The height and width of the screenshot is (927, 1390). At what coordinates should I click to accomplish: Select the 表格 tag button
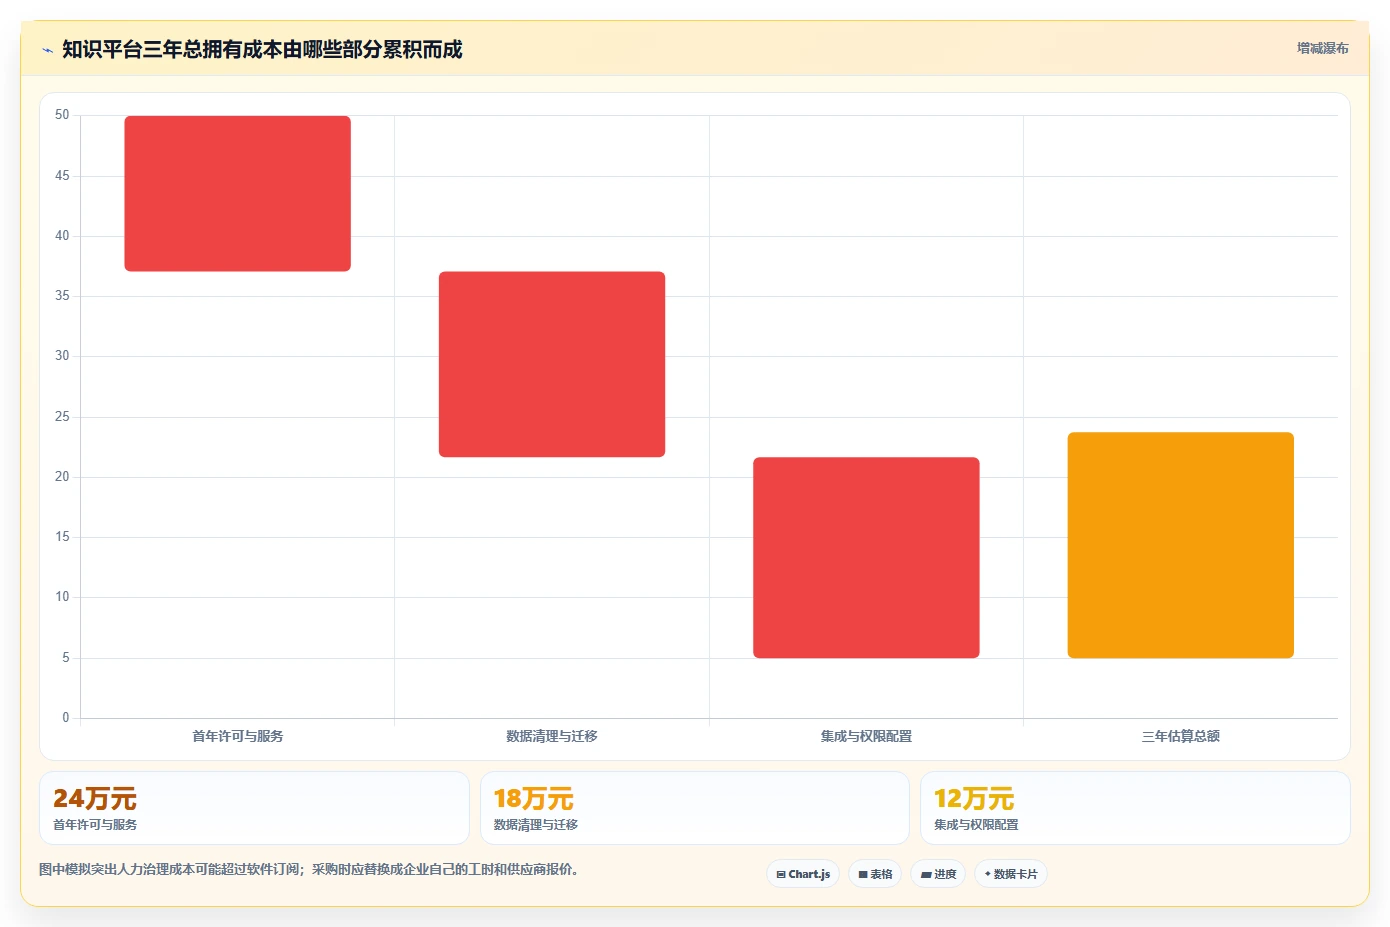click(x=875, y=874)
